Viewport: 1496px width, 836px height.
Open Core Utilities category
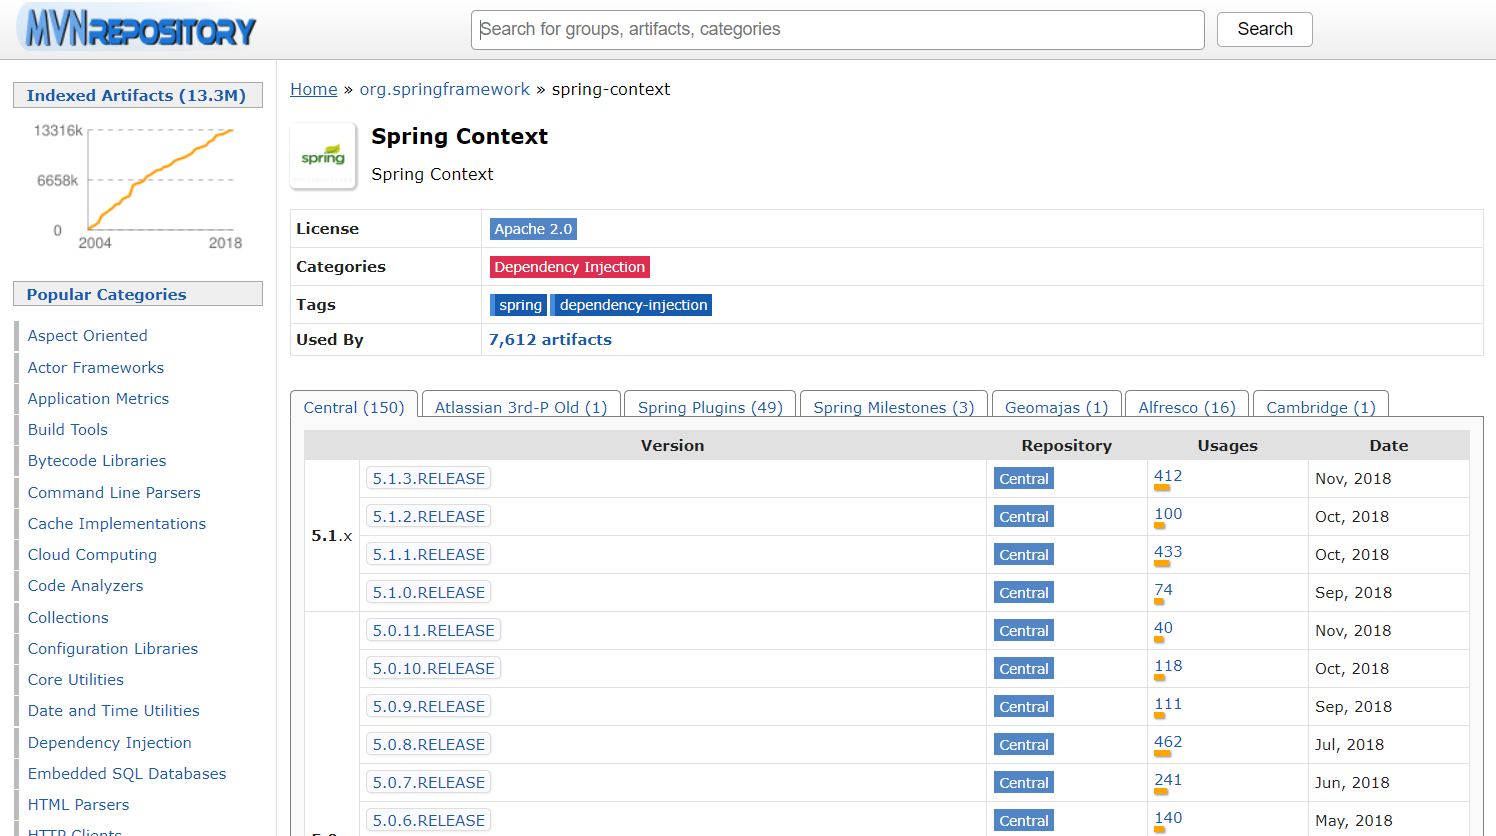pyautogui.click(x=75, y=680)
